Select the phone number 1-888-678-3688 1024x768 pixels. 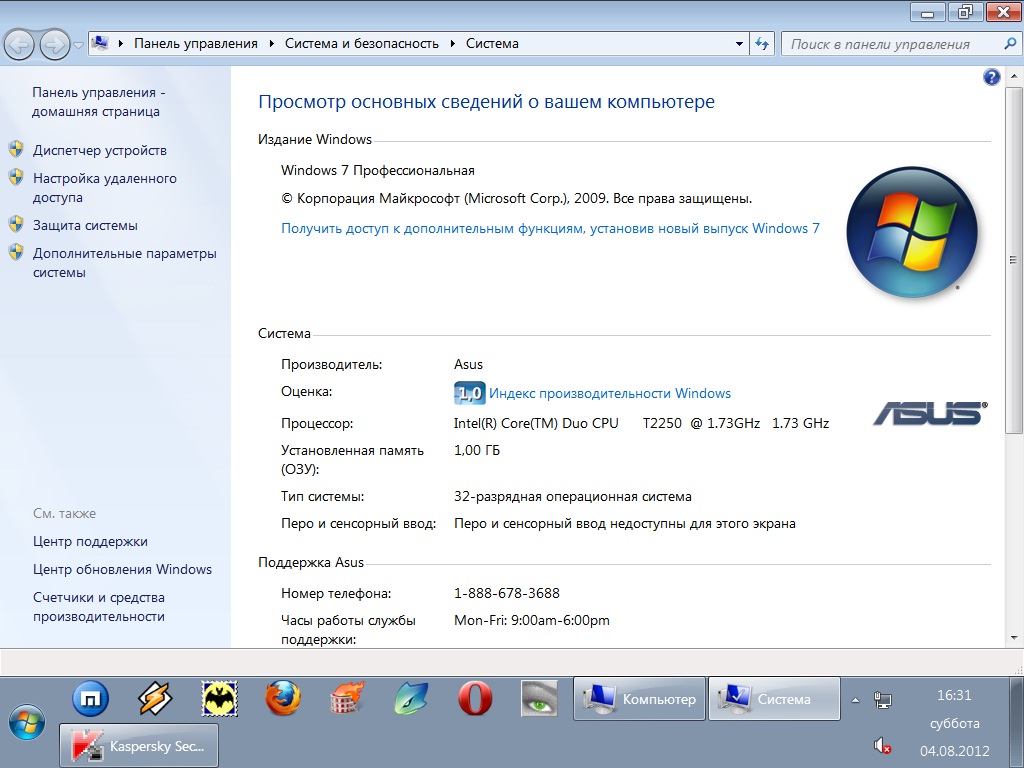(x=507, y=593)
